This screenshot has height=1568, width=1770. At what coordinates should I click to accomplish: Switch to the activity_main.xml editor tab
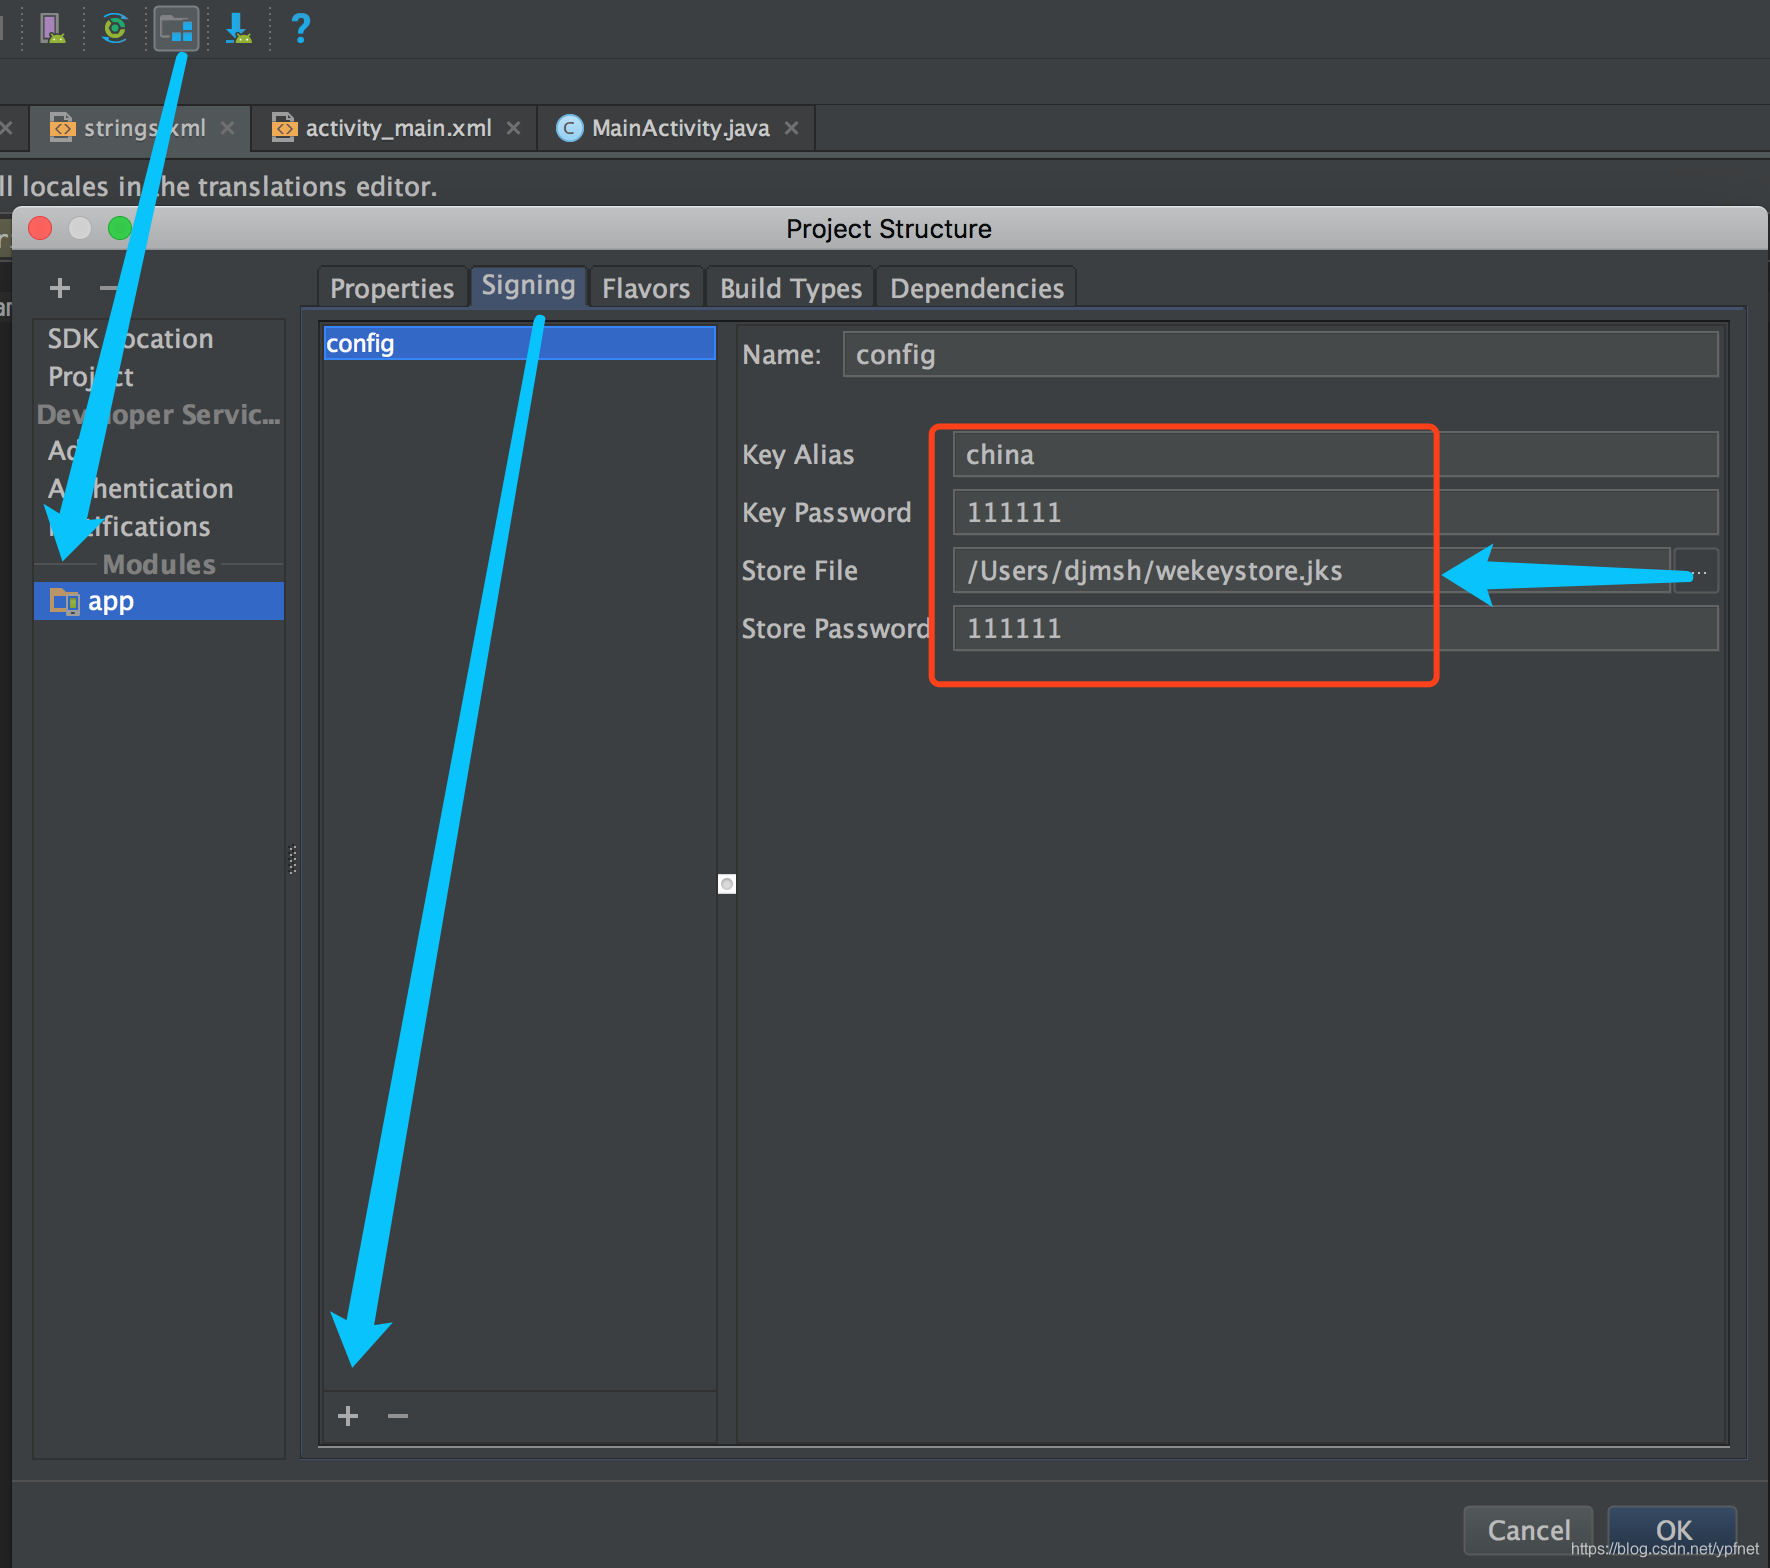pyautogui.click(x=395, y=128)
